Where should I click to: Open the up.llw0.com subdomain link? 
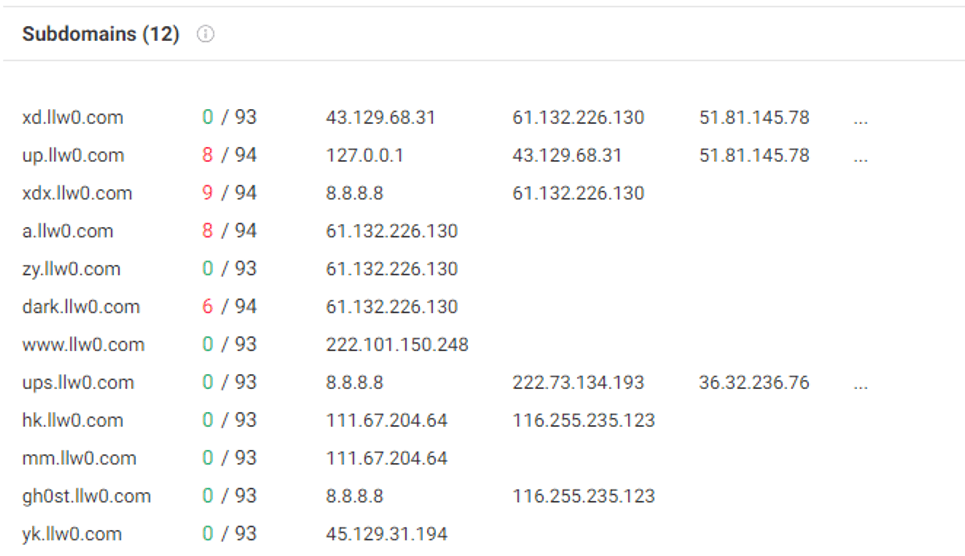(73, 156)
